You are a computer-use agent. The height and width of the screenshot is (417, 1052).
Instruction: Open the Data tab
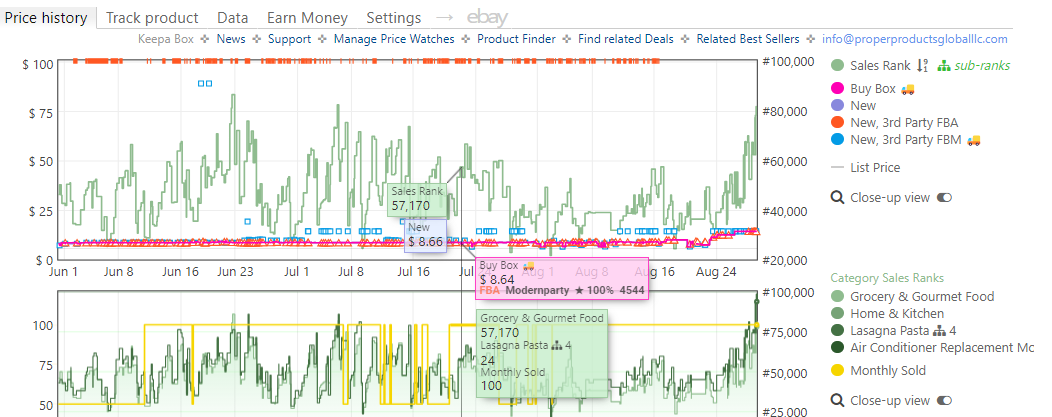pos(233,18)
